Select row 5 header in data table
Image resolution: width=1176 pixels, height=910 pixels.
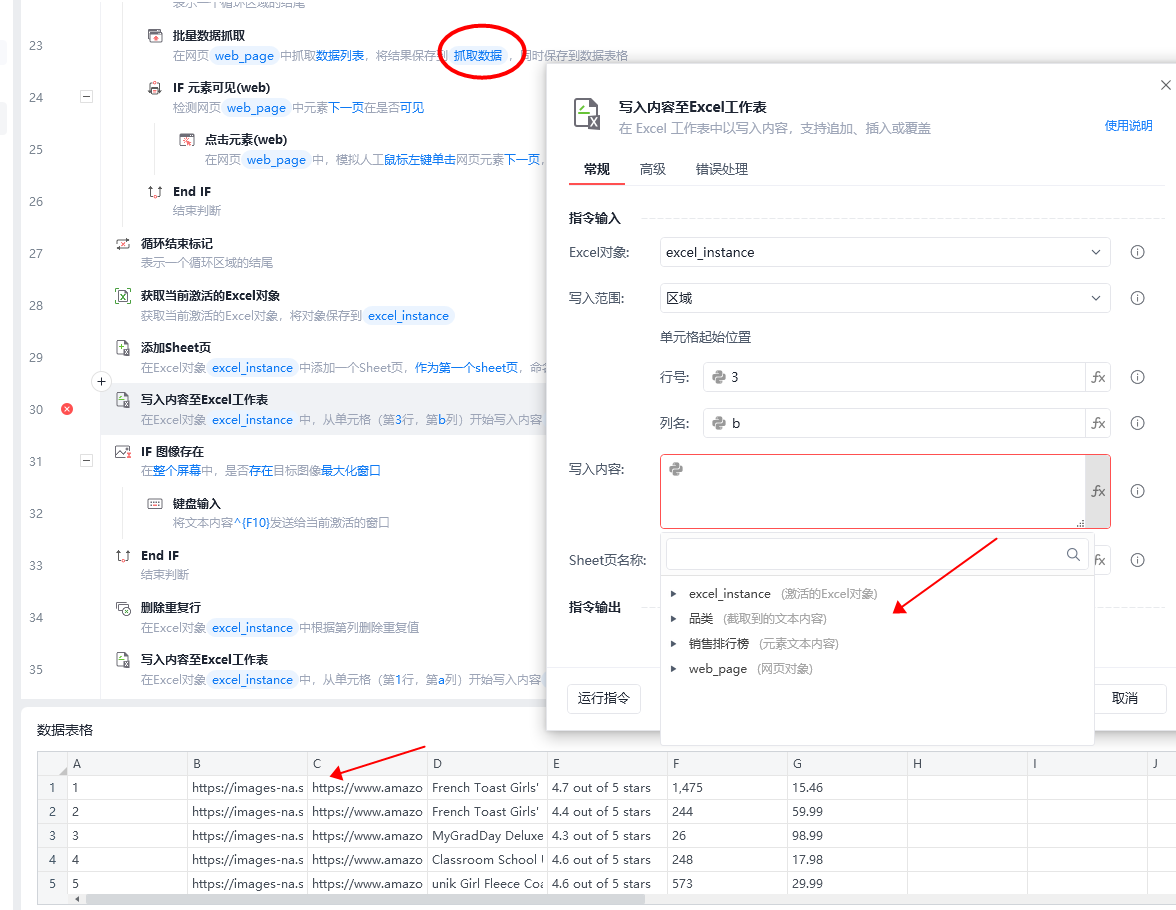pyautogui.click(x=52, y=884)
